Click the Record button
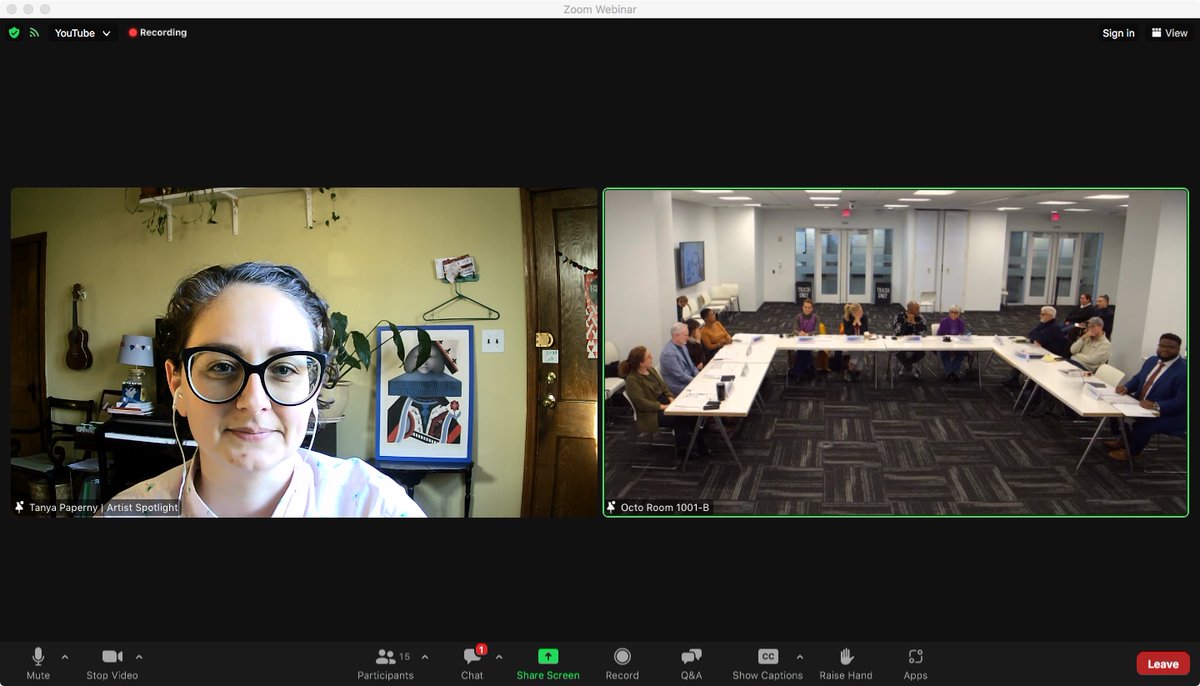 (x=622, y=663)
